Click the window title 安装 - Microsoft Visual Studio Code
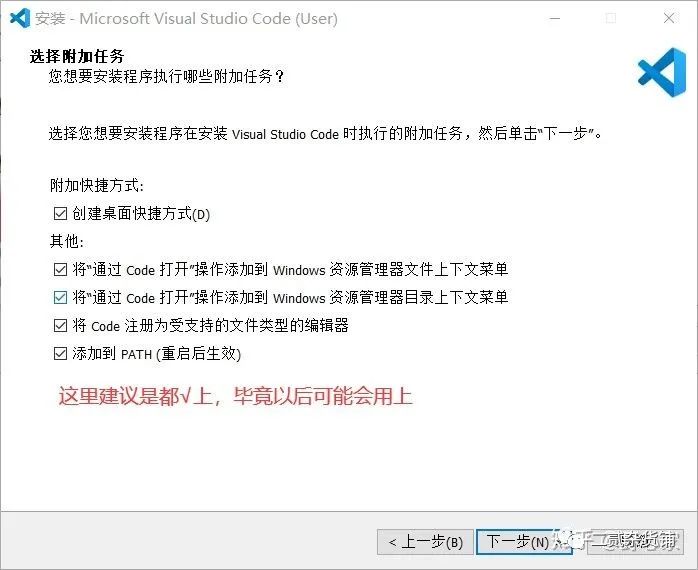 click(186, 19)
